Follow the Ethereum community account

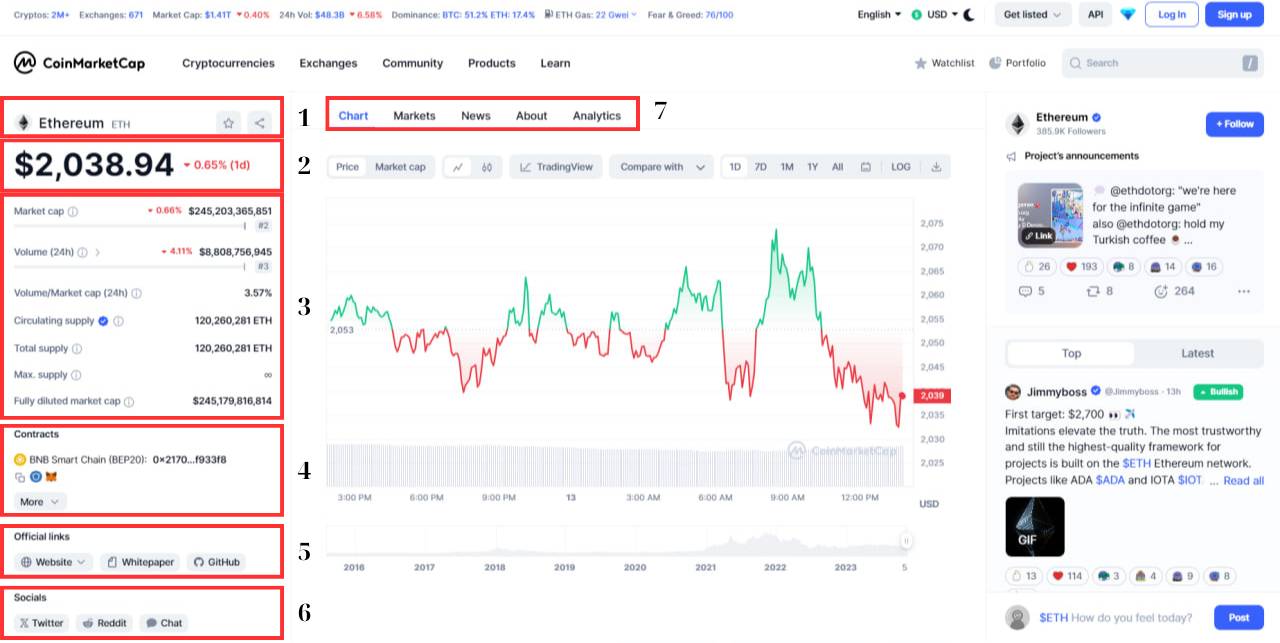(x=1236, y=124)
